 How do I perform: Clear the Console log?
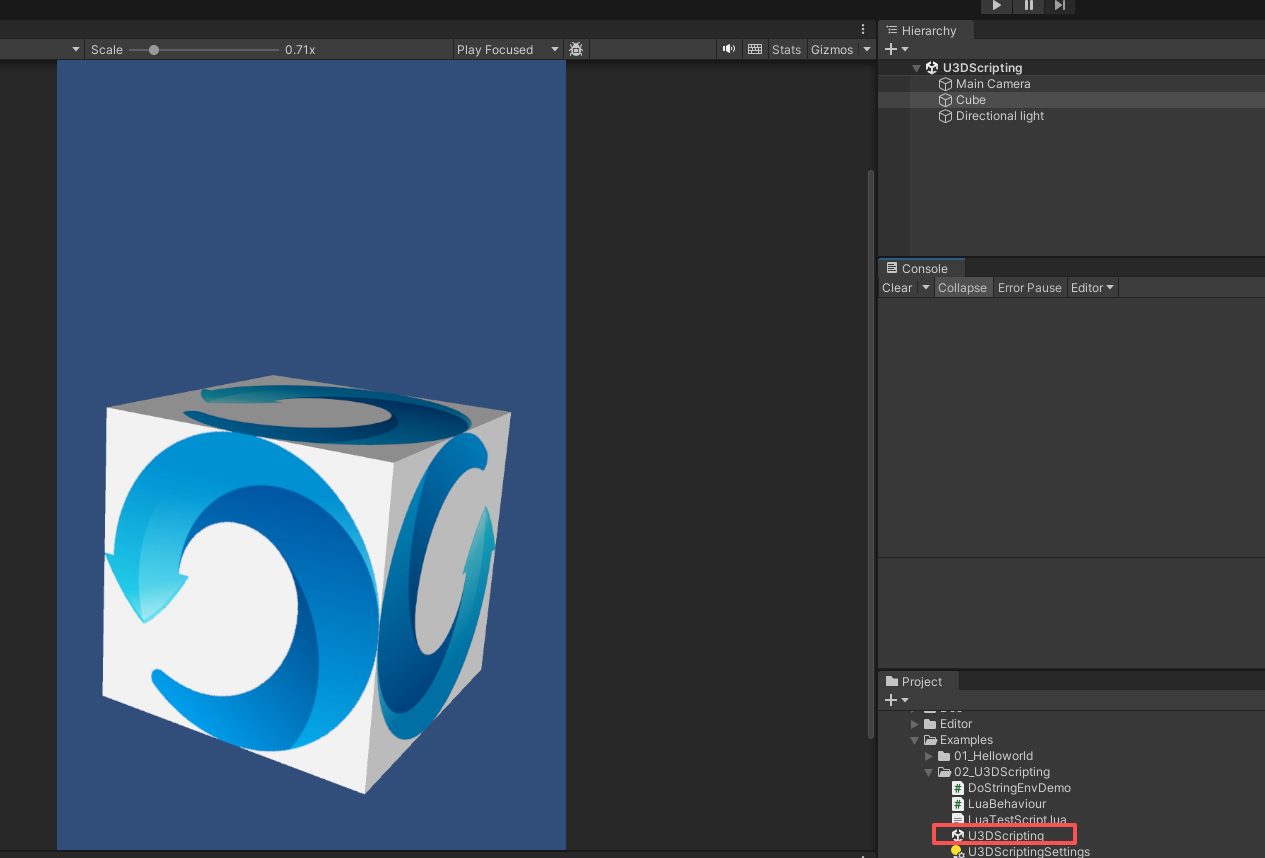point(897,288)
